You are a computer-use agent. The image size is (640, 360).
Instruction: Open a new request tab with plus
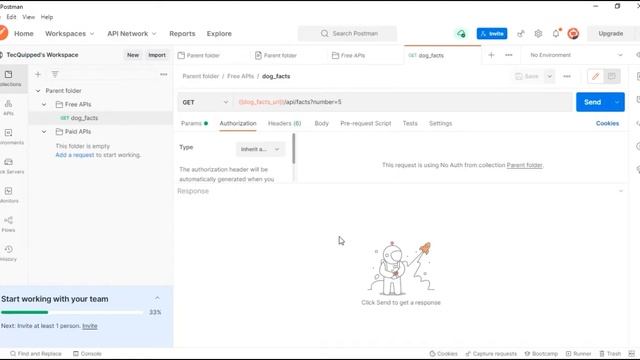point(491,55)
